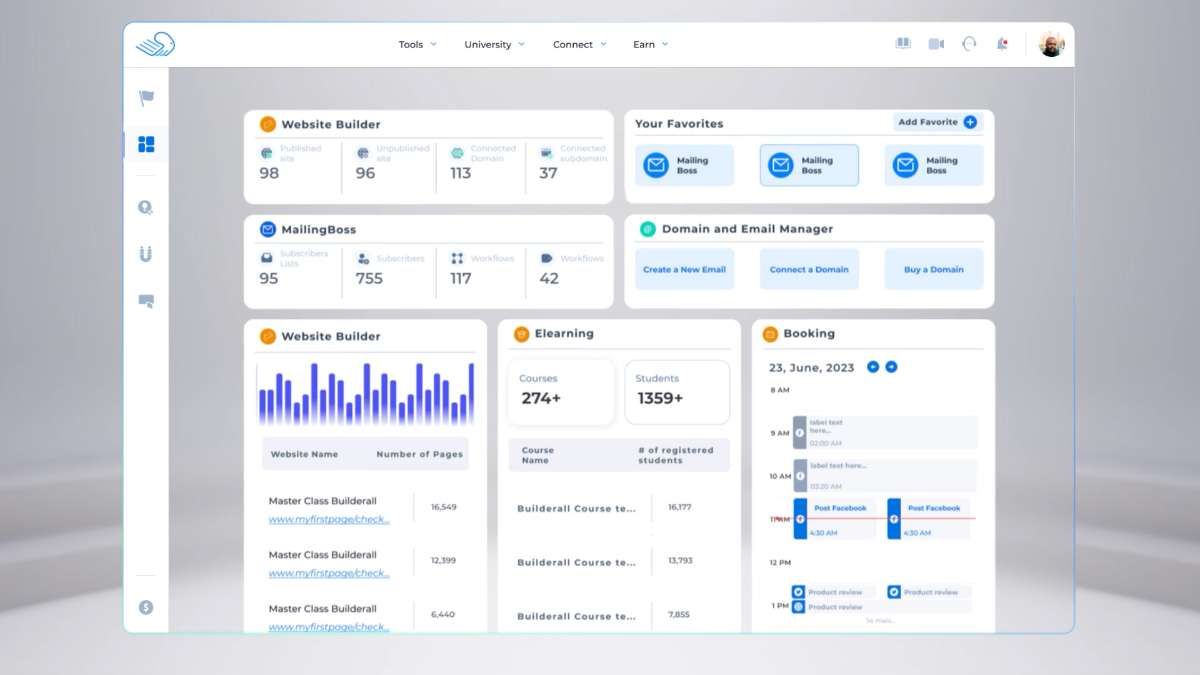
Task: Click the connected subdomain count 37
Action: pos(548,173)
